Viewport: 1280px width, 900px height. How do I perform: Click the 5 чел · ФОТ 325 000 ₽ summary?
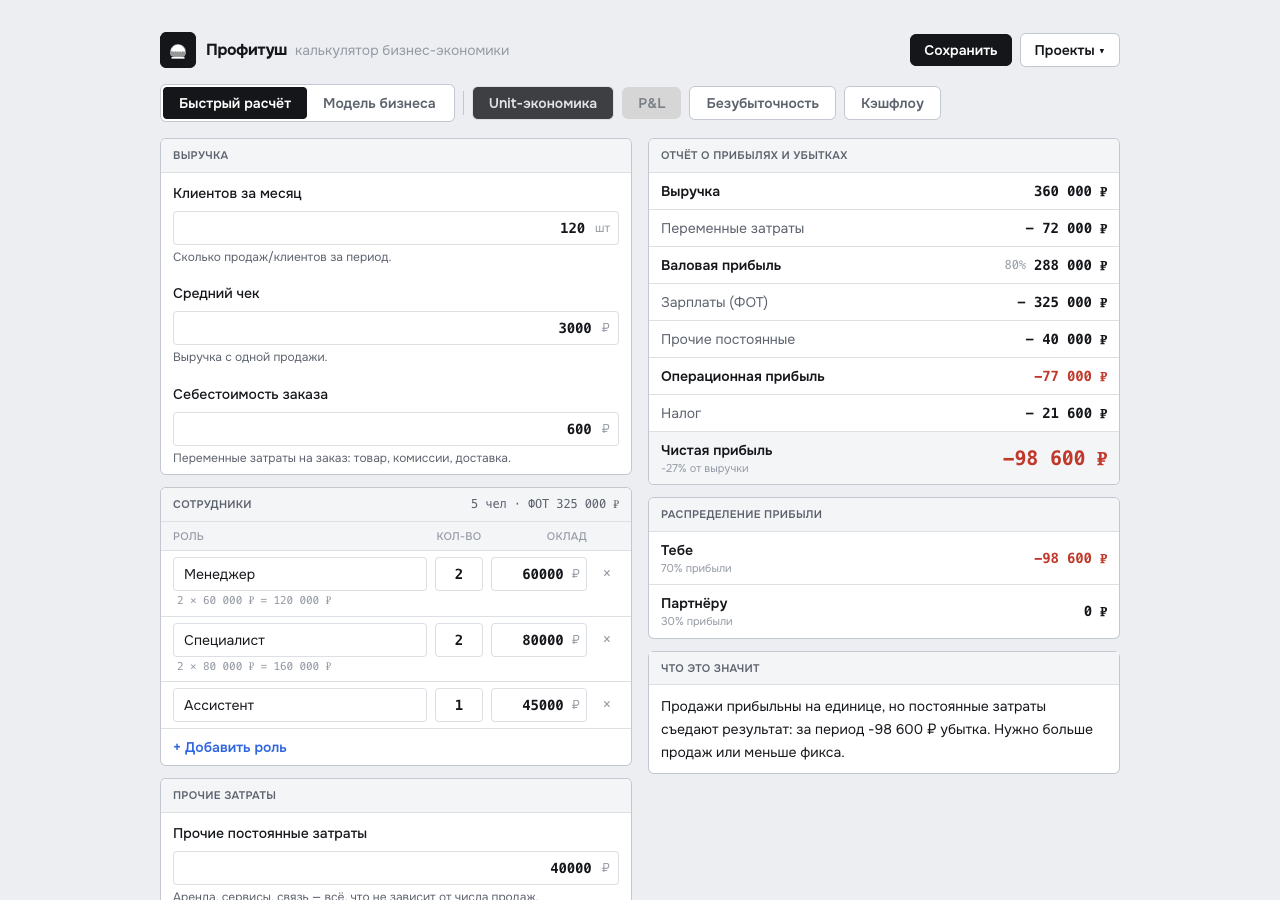545,504
